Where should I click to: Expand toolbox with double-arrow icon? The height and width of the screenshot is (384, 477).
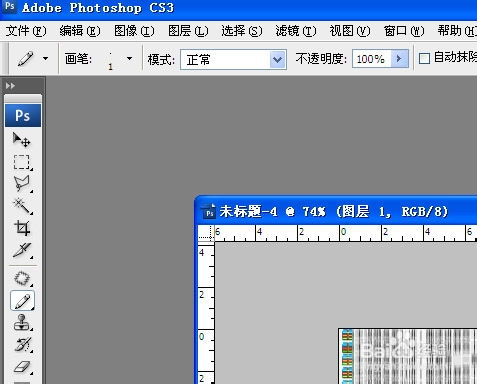tap(10, 86)
